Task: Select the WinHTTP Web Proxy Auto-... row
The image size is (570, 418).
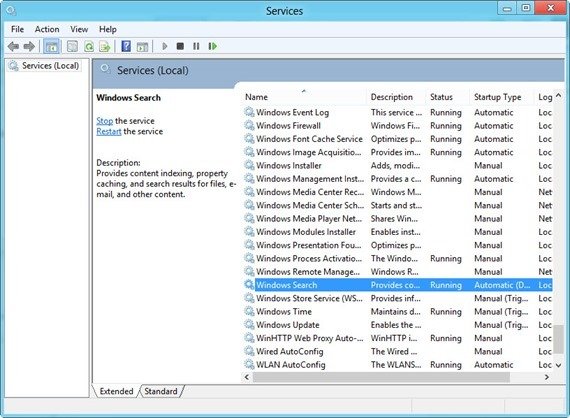Action: tap(398, 338)
